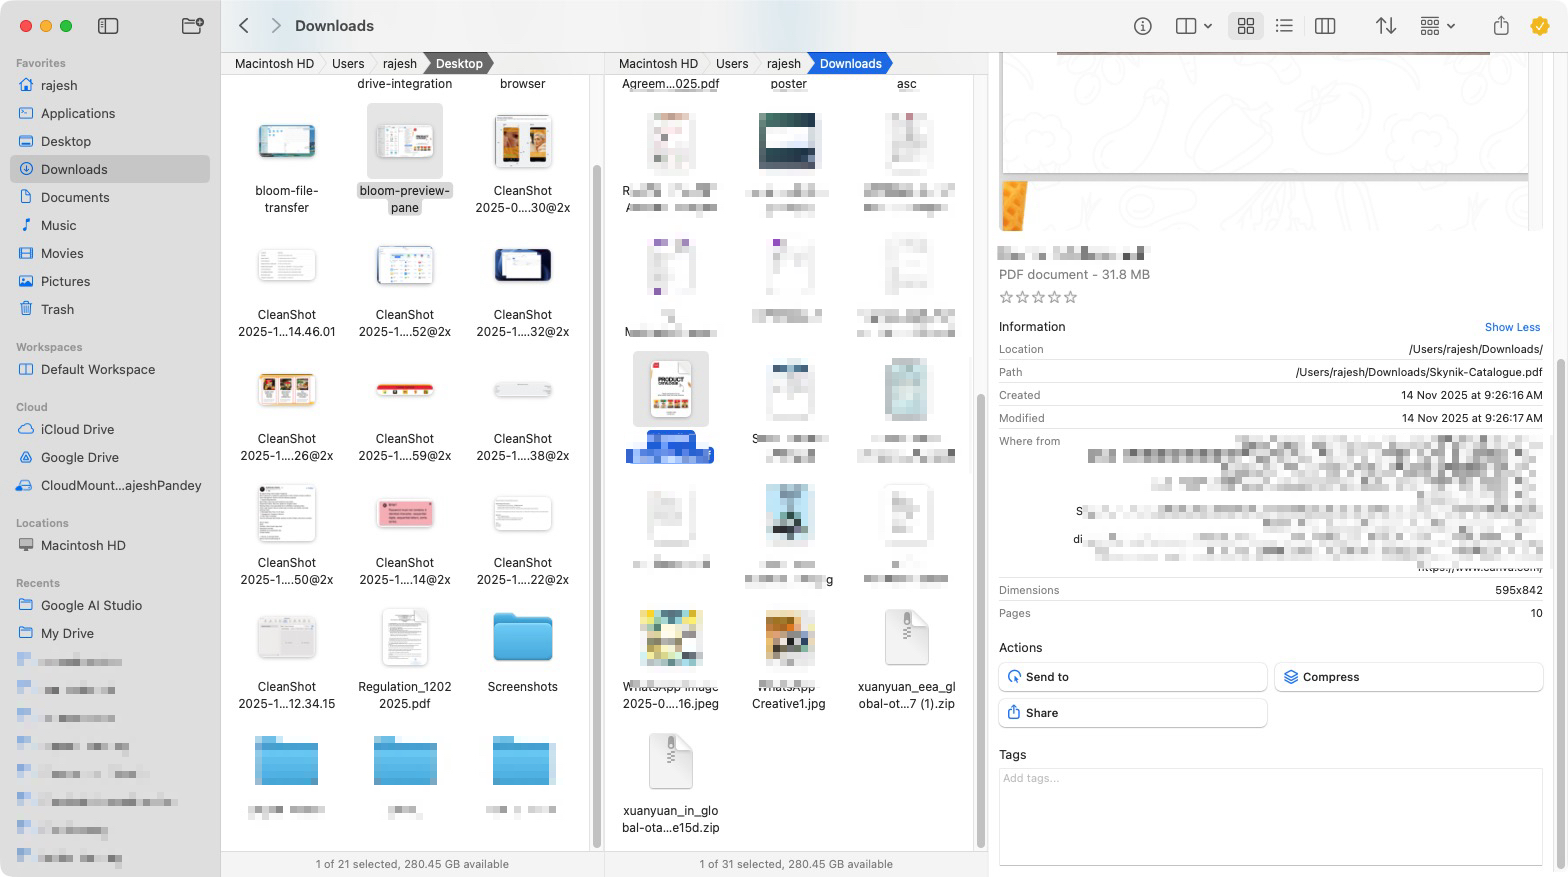Click the Compress action button
The image size is (1568, 877).
1407,677
